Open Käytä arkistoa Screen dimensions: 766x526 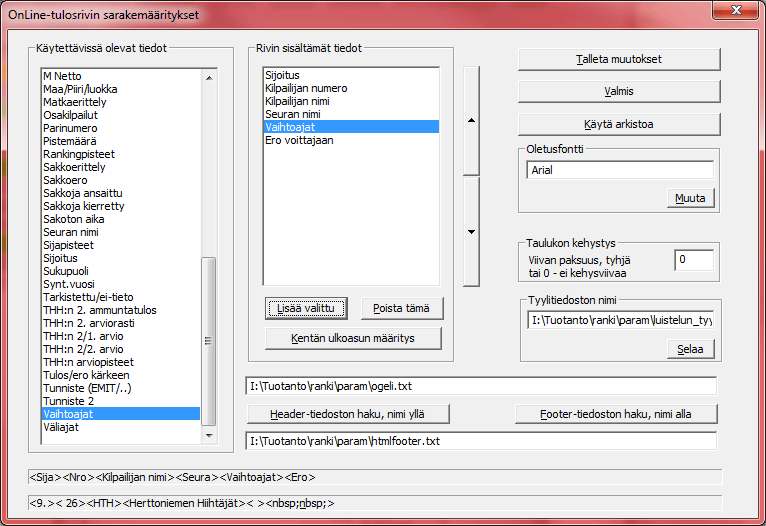pos(619,124)
